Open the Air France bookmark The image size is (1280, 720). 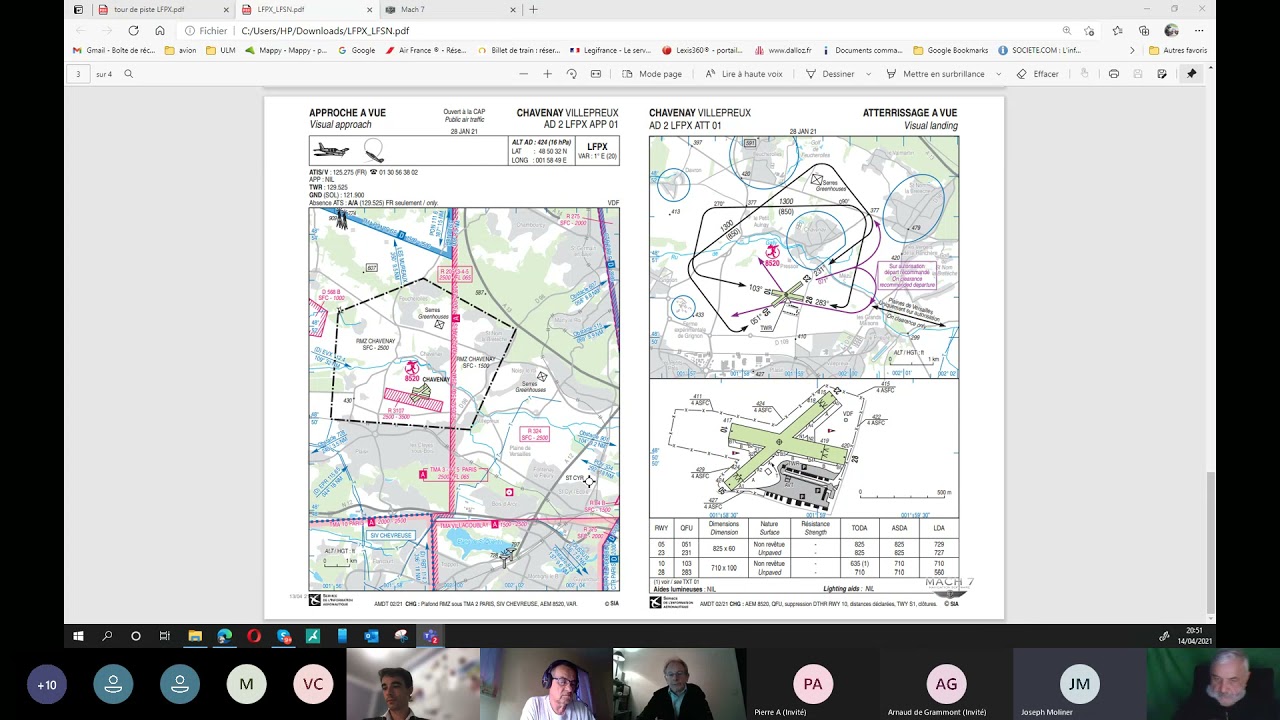coord(425,50)
